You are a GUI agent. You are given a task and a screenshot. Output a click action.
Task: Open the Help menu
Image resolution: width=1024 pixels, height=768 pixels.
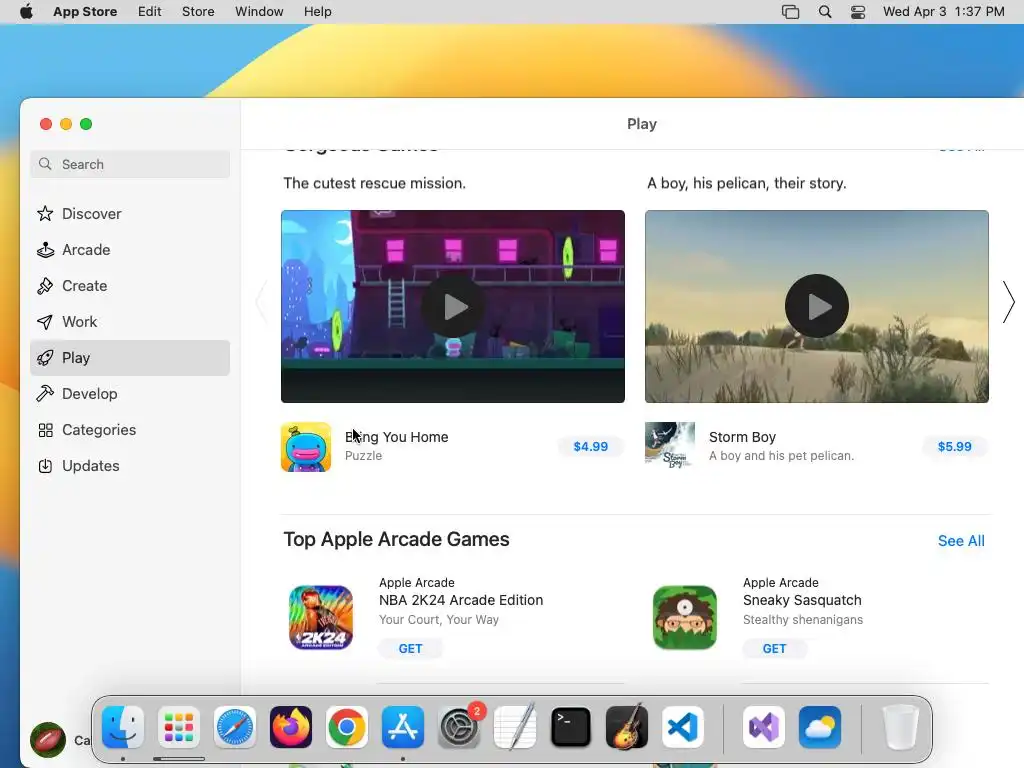click(x=317, y=12)
